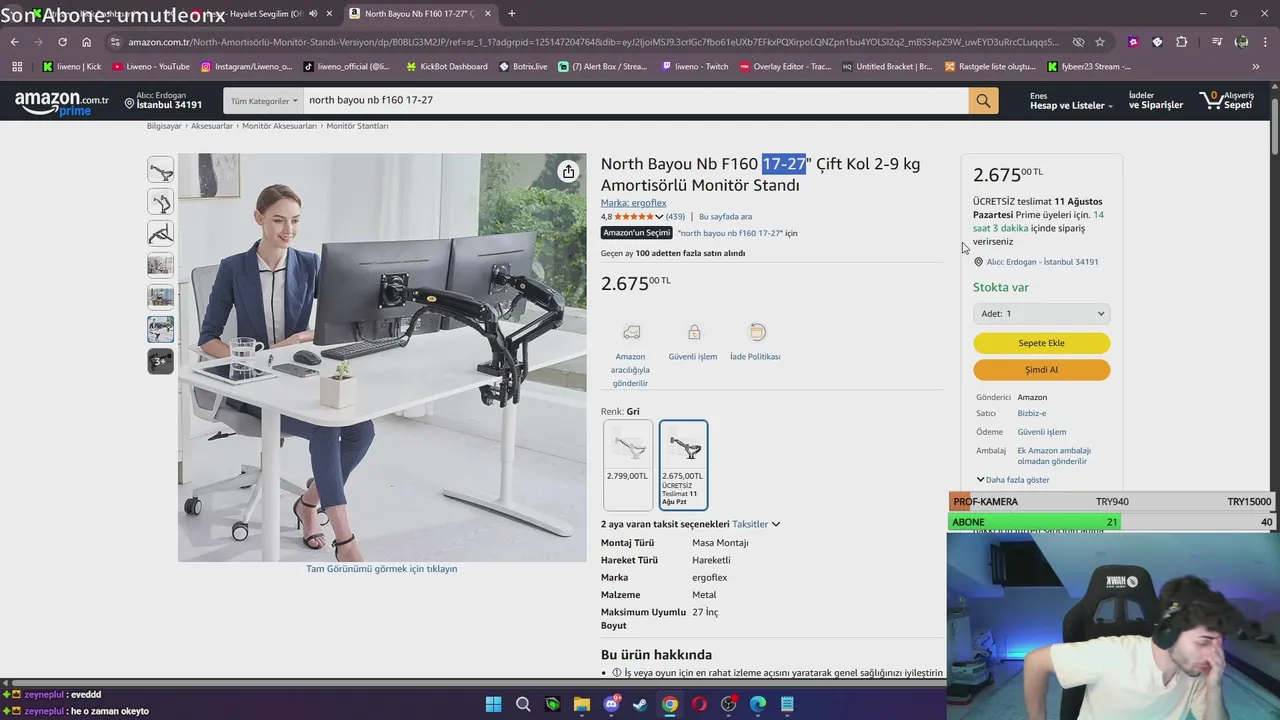Click the main product image
This screenshot has width=1280, height=720.
click(x=382, y=357)
